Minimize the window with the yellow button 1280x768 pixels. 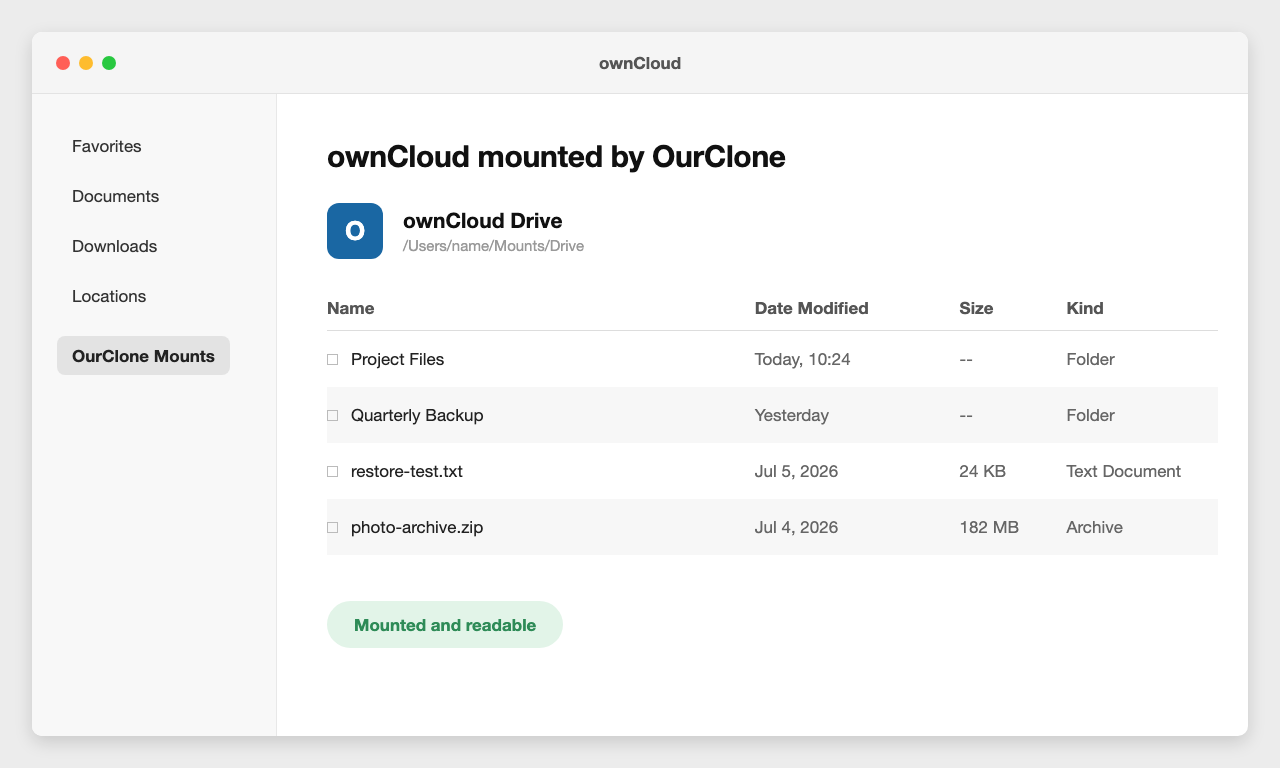86,63
